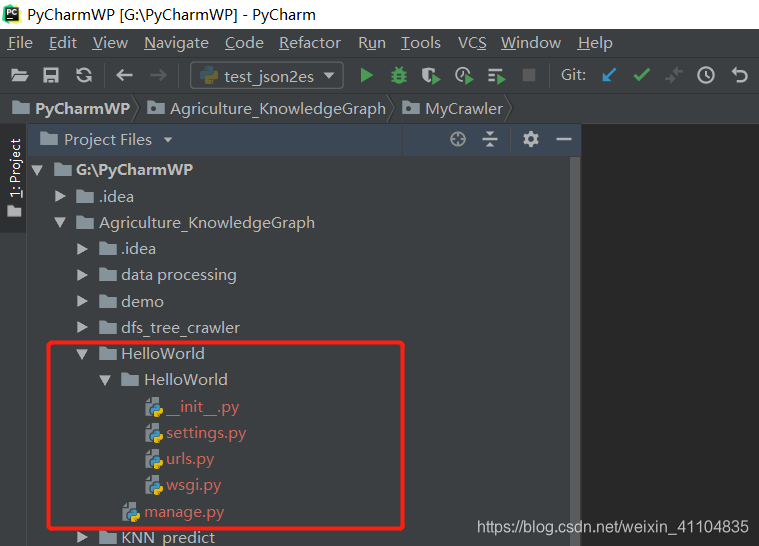759x546 pixels.
Task: Open the VCS menu
Action: point(472,43)
